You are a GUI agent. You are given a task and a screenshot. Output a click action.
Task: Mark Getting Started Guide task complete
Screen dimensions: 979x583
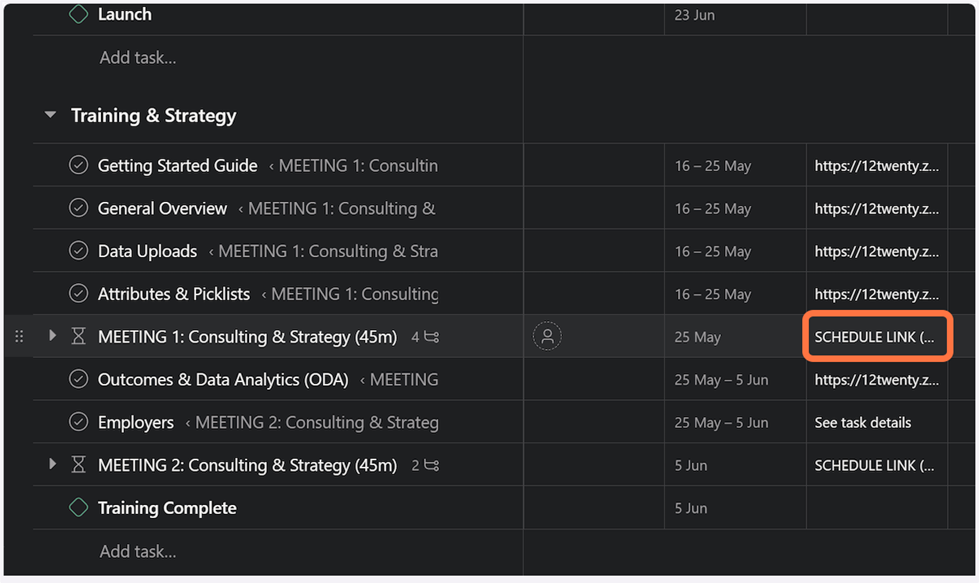(x=78, y=166)
